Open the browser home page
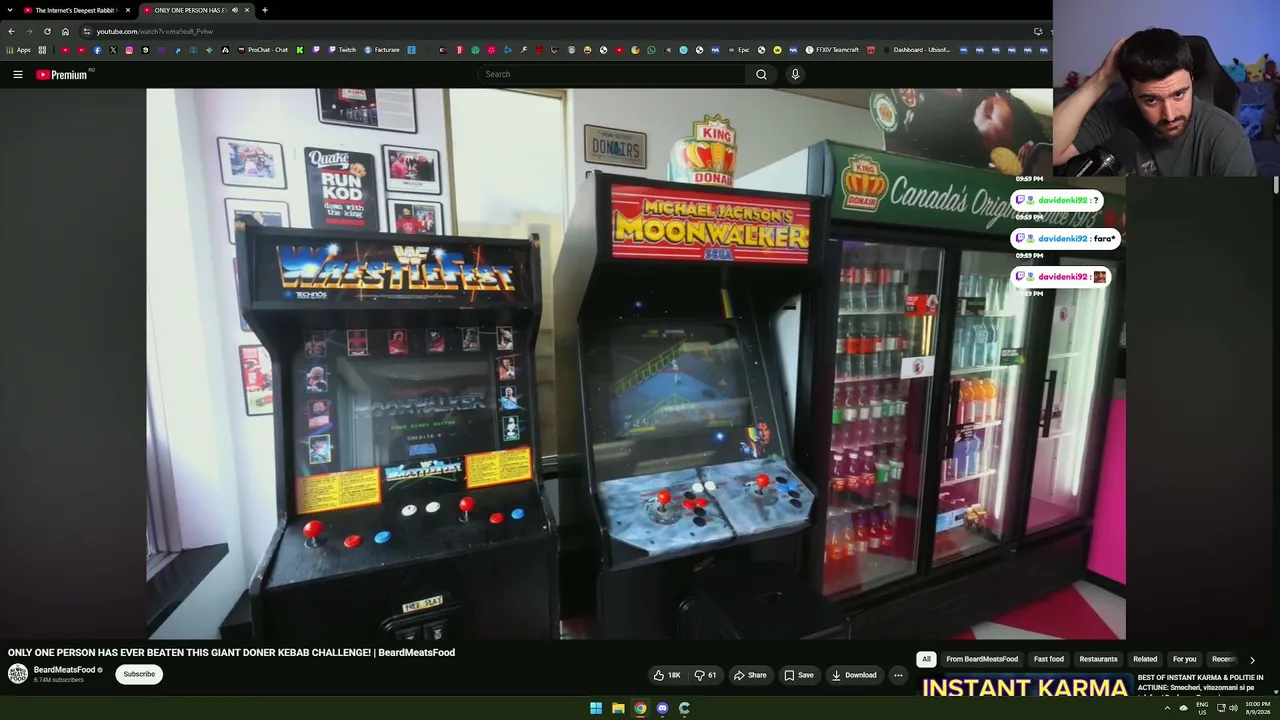 tap(65, 31)
